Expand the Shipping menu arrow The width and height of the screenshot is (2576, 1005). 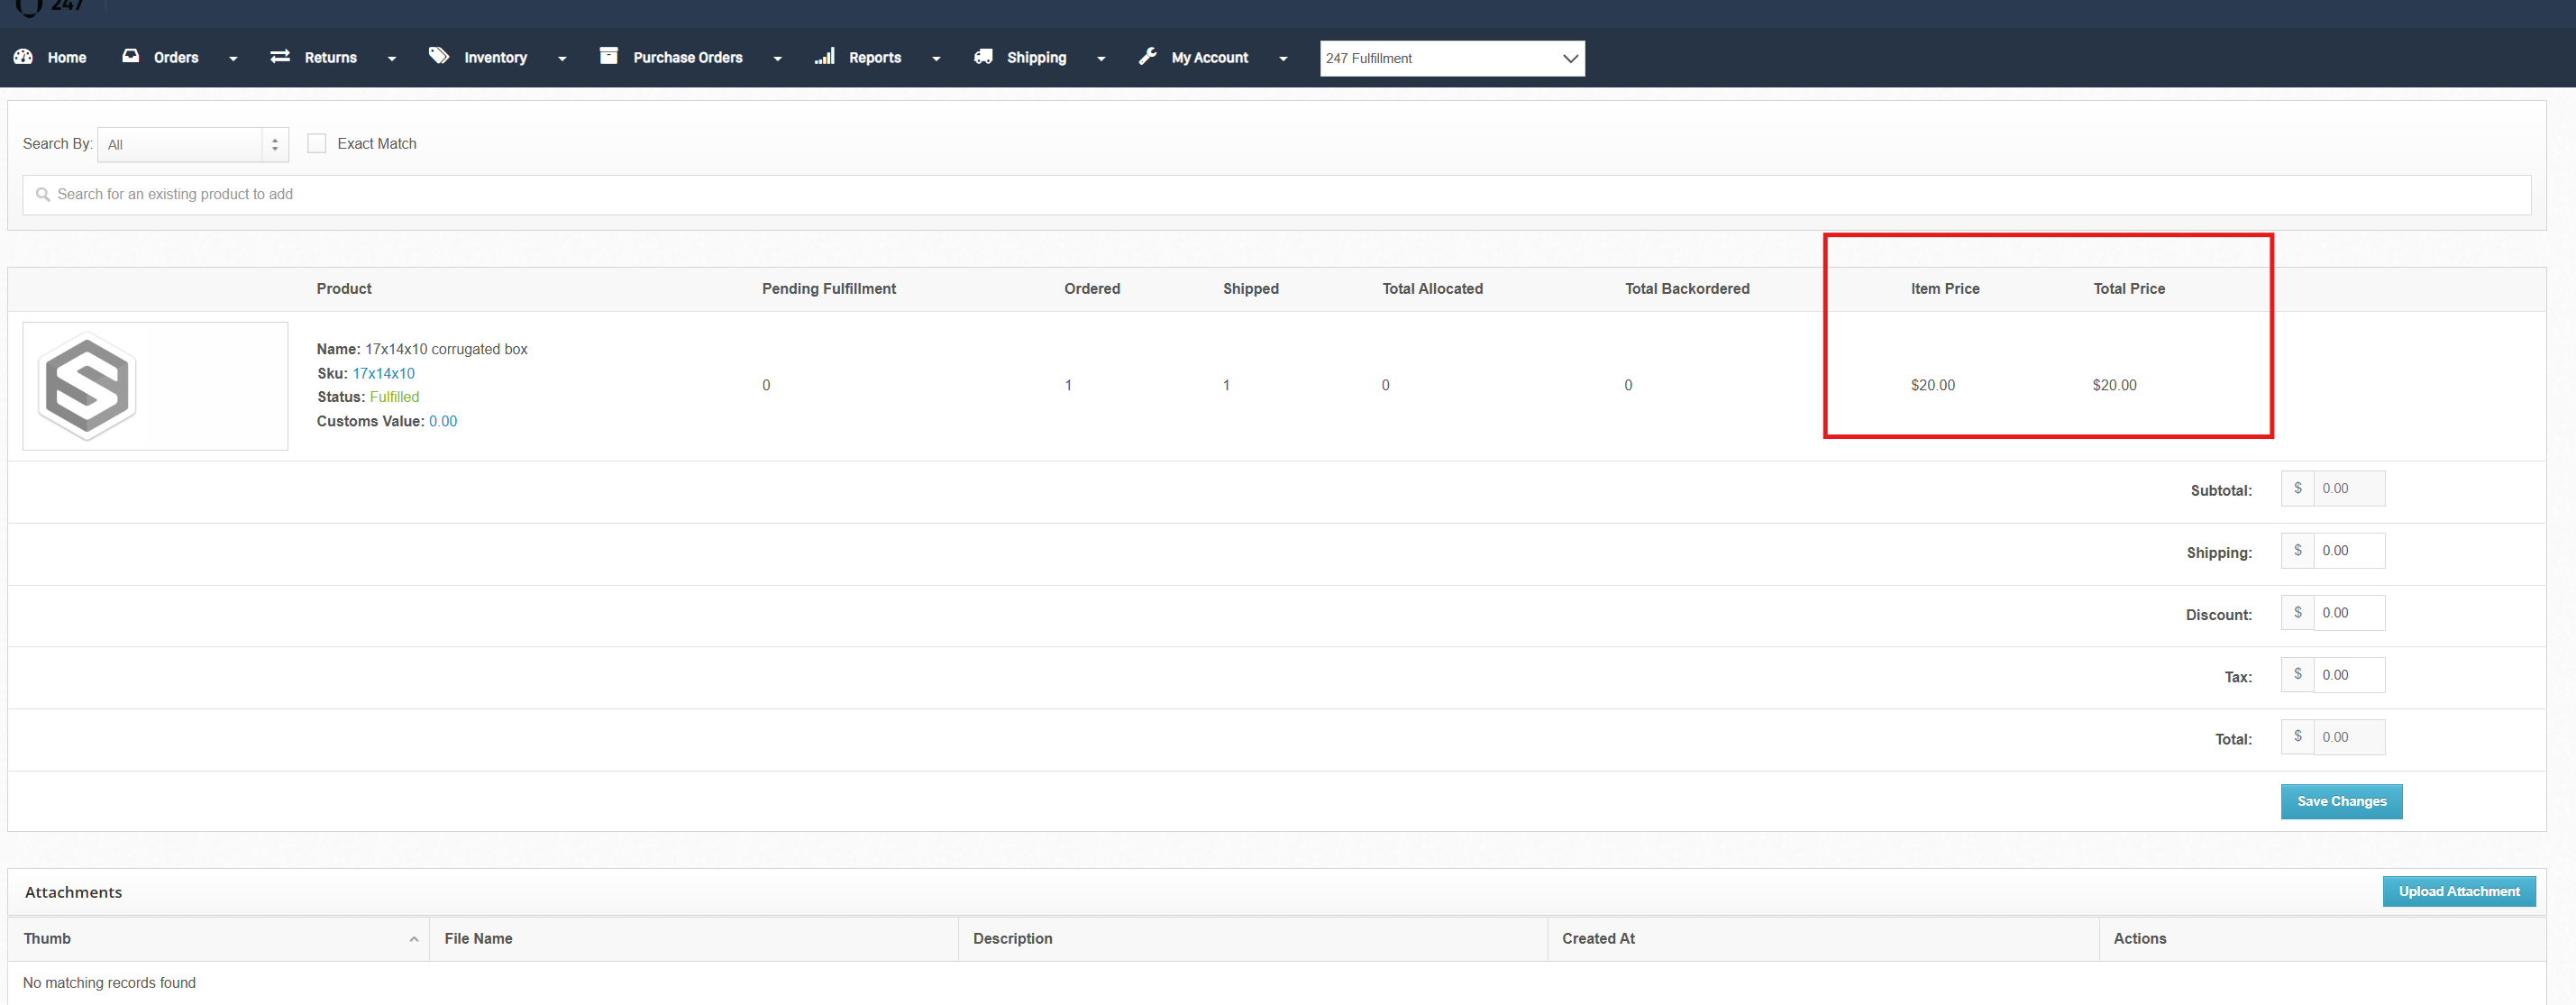1101,59
